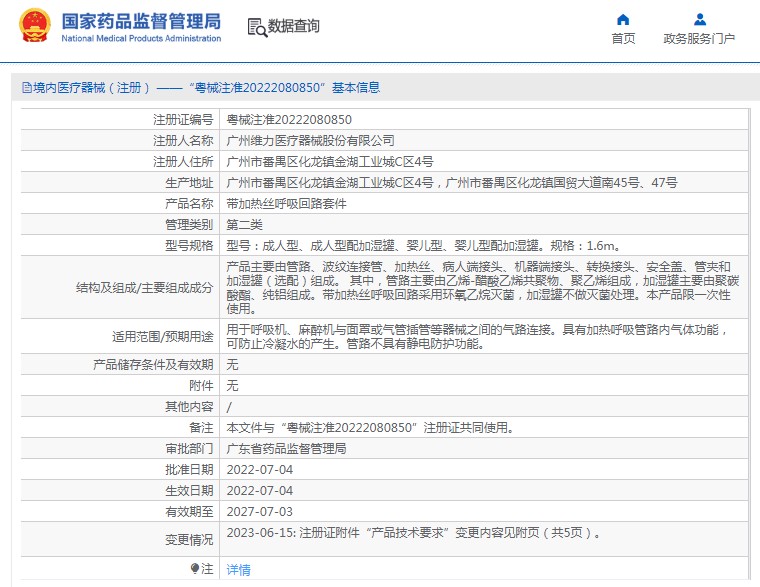
Task: Click the 注册证编号 row label
Action: point(183,120)
